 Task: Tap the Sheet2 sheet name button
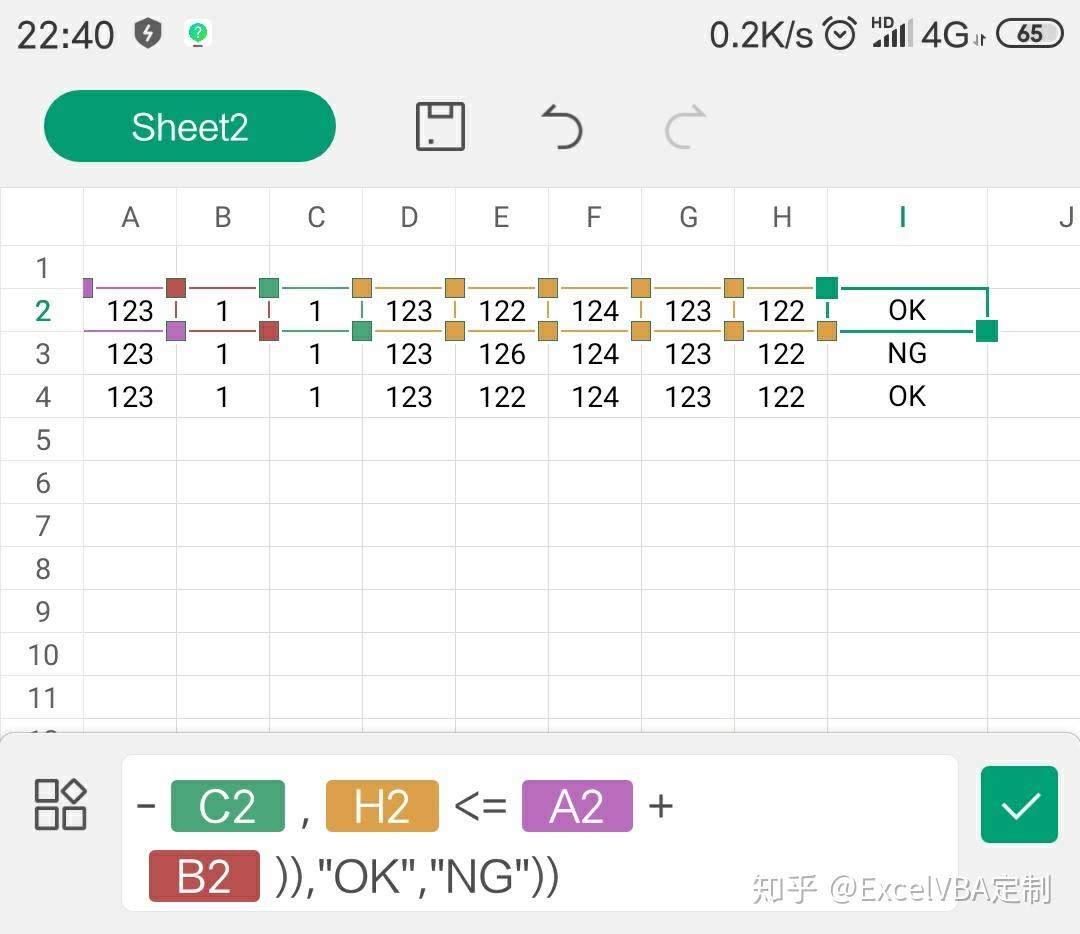tap(189, 126)
